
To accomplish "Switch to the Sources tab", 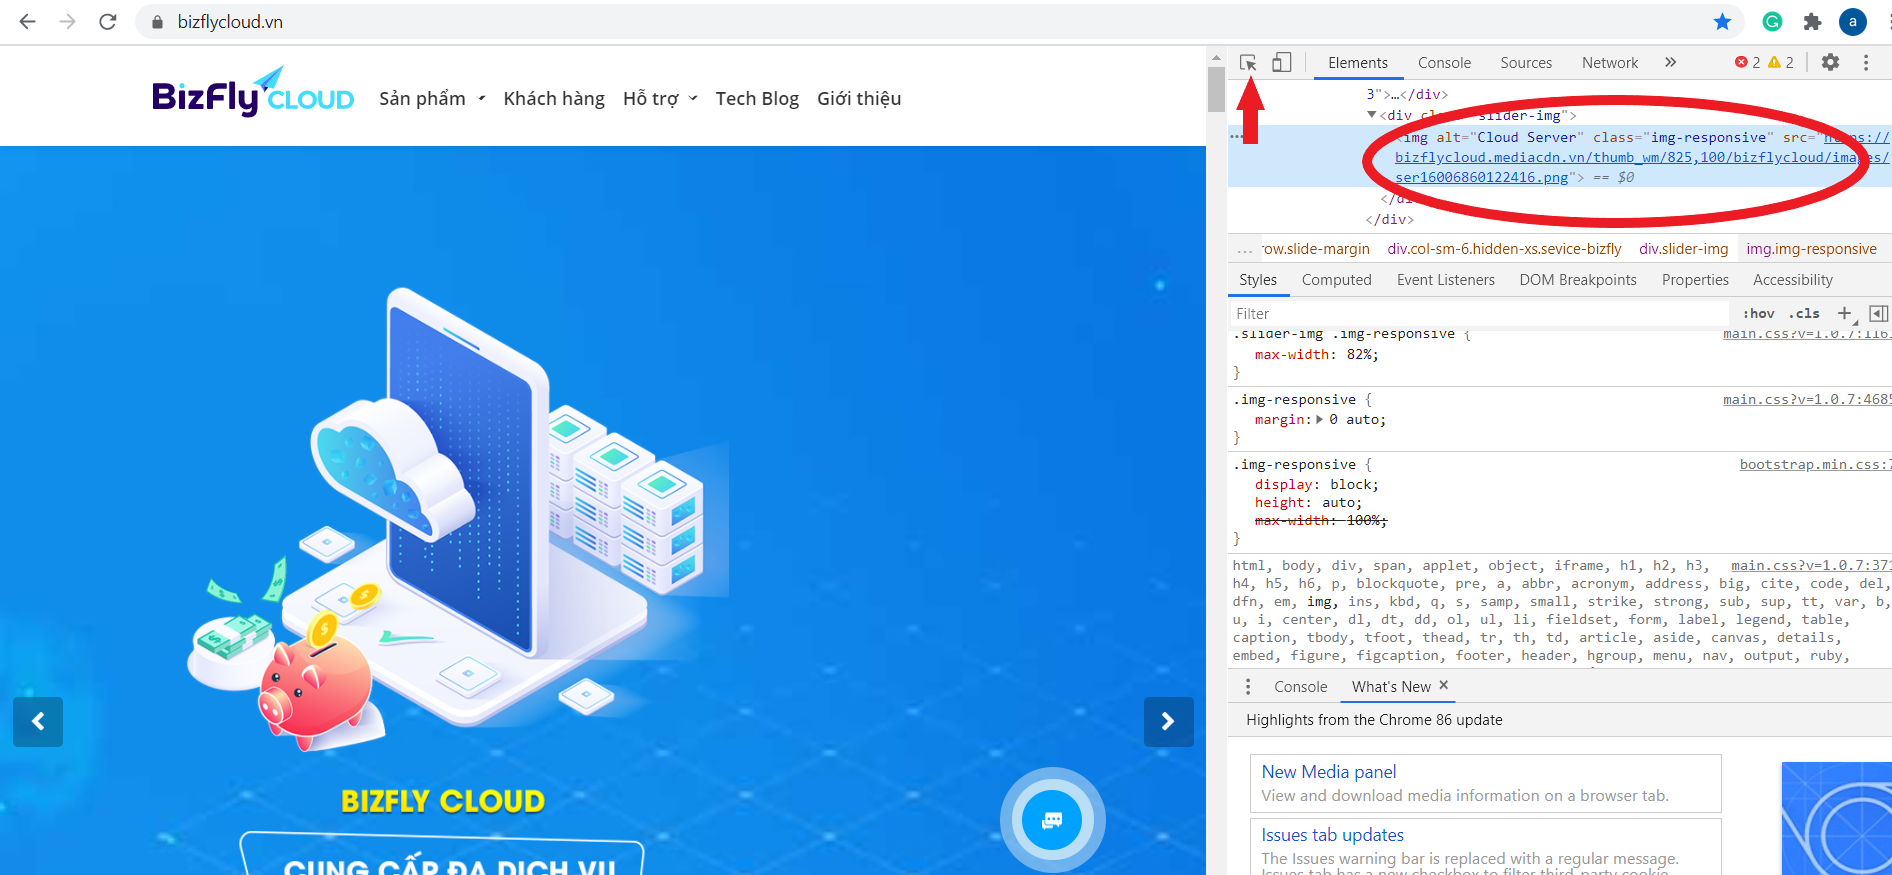I will (1526, 62).
